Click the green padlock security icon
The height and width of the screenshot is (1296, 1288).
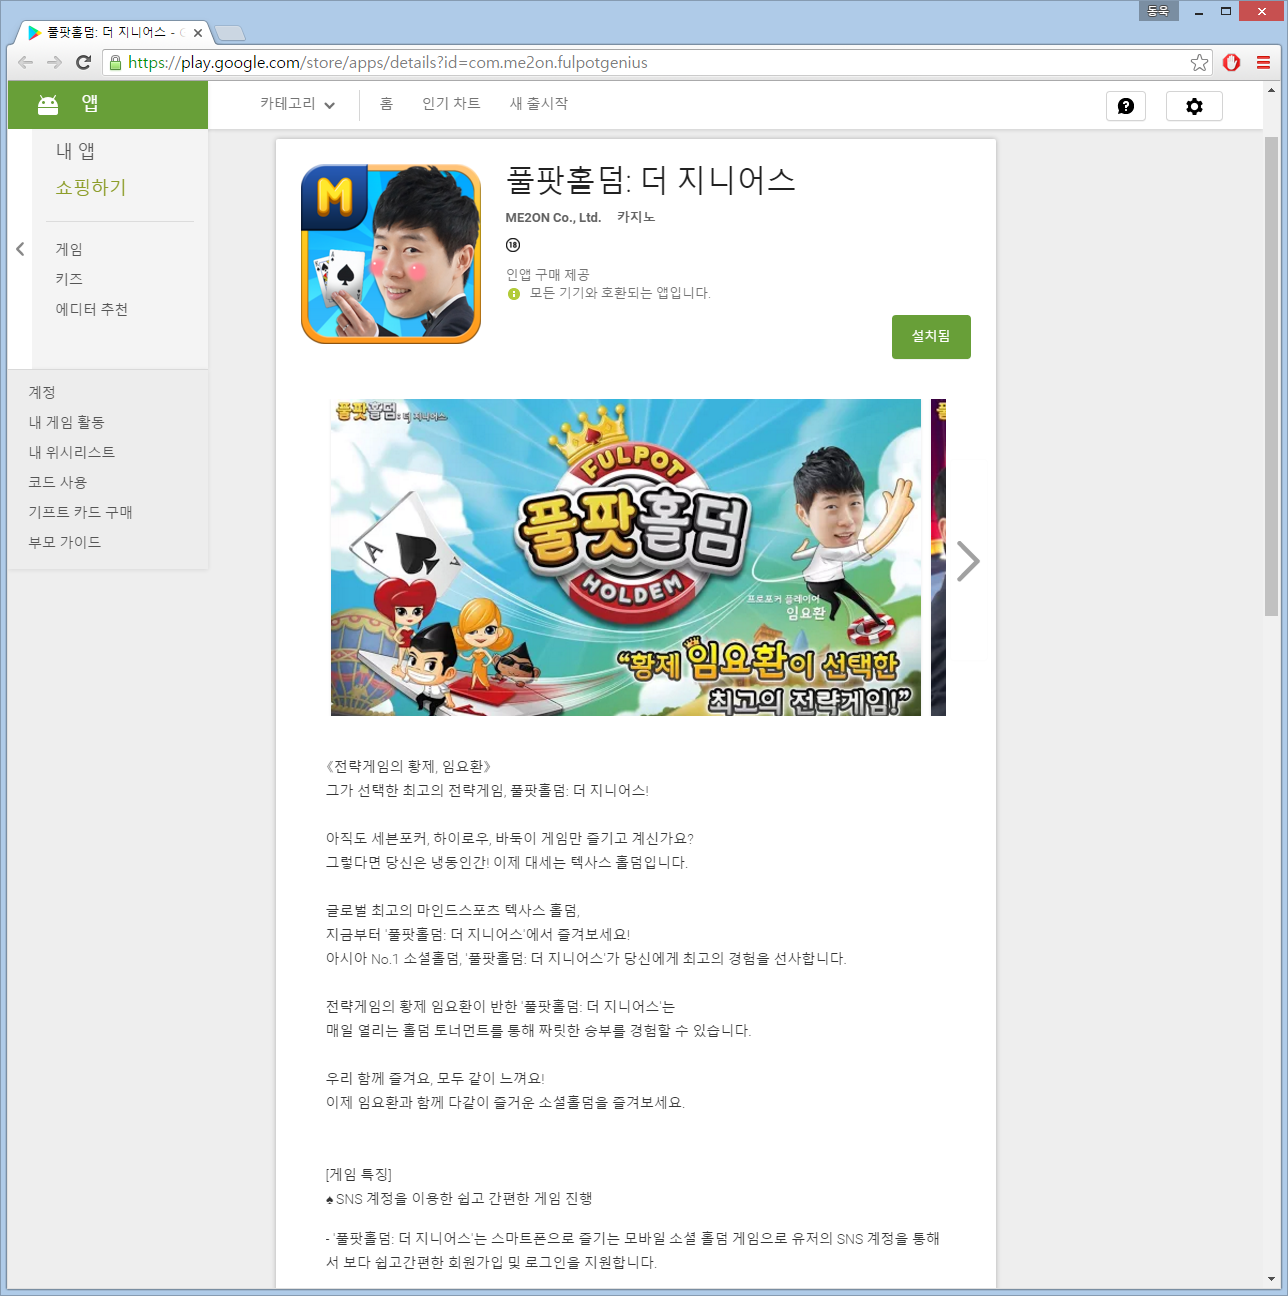115,62
